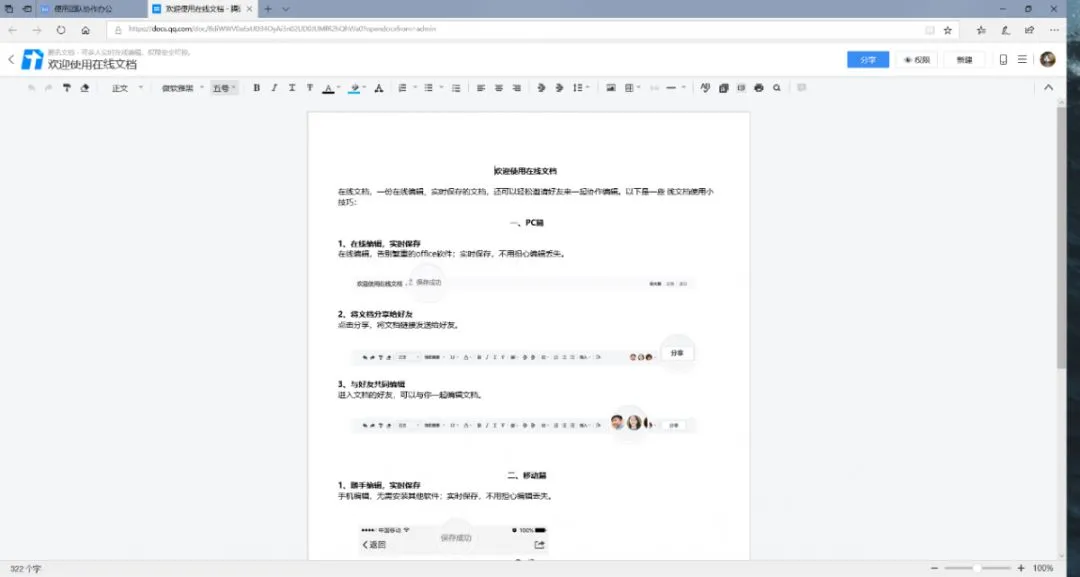Open the browser tab list chevron
Screen dimensions: 1080x577
[x=286, y=9]
